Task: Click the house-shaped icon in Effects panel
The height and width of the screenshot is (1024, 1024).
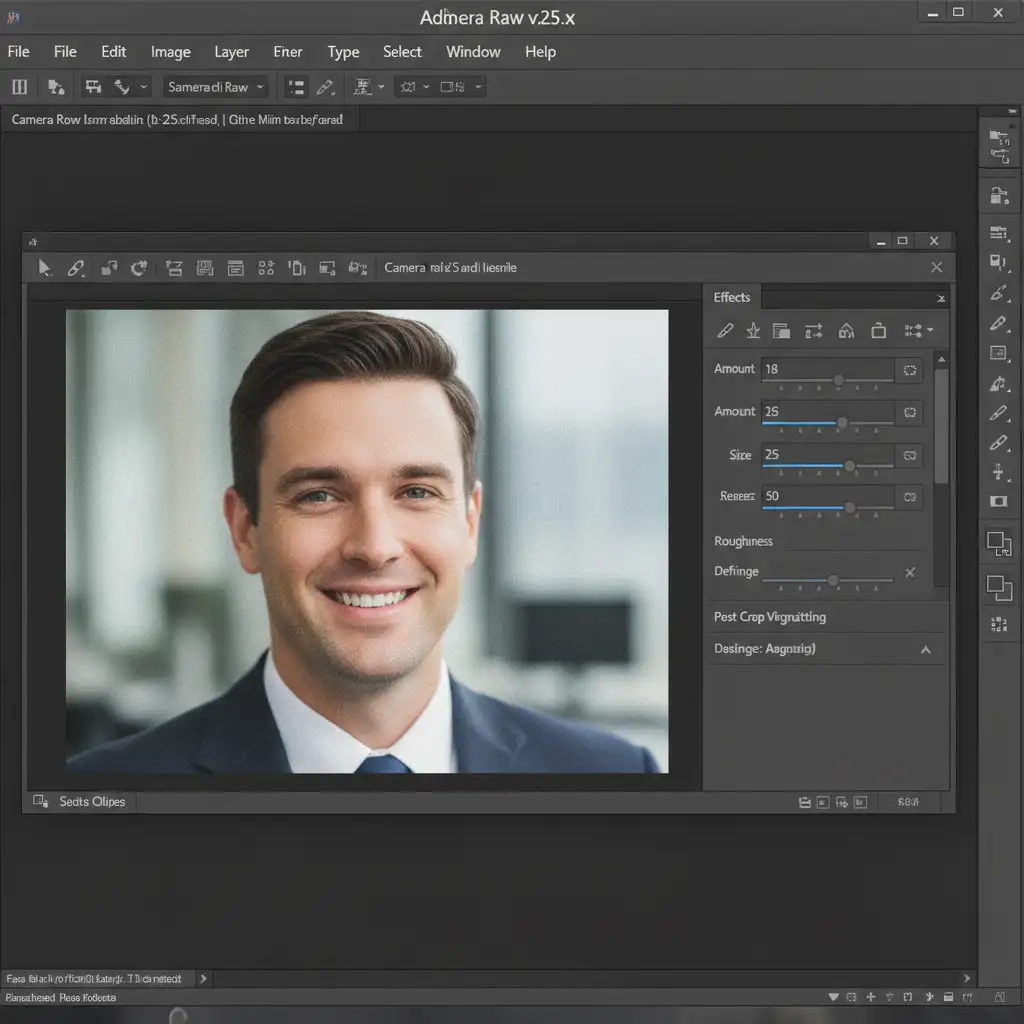Action: pyautogui.click(x=846, y=331)
